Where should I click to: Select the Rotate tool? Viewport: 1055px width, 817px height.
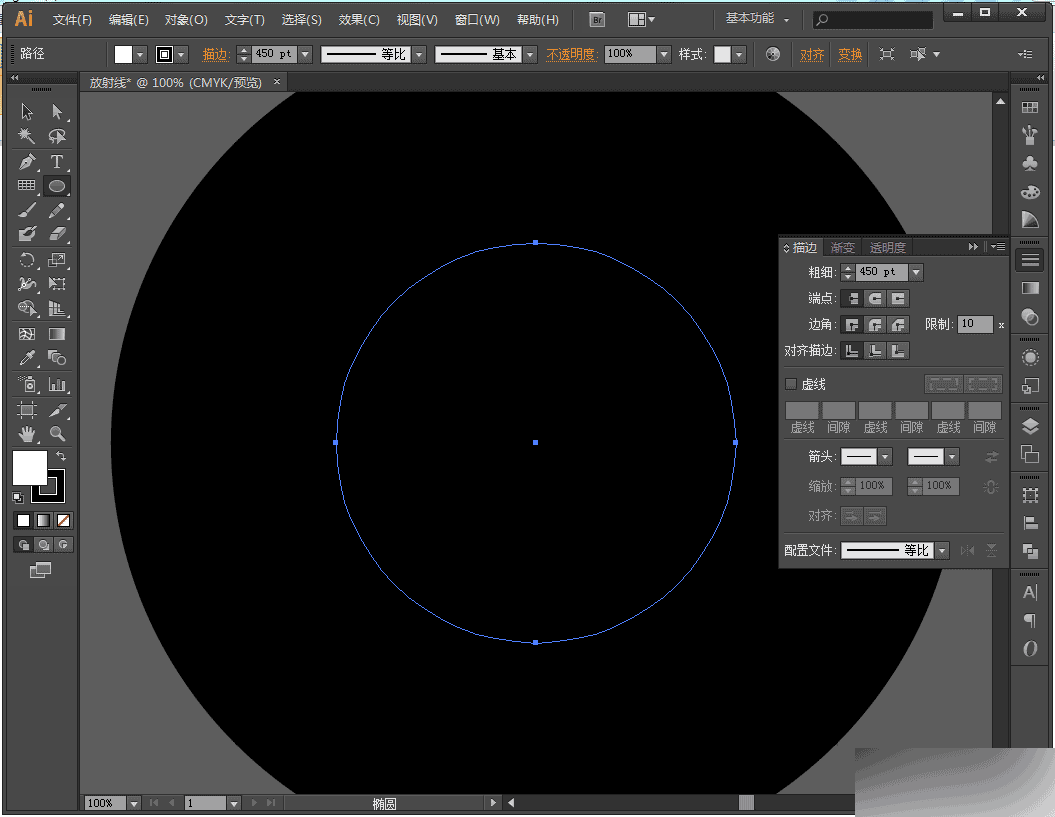[x=27, y=260]
